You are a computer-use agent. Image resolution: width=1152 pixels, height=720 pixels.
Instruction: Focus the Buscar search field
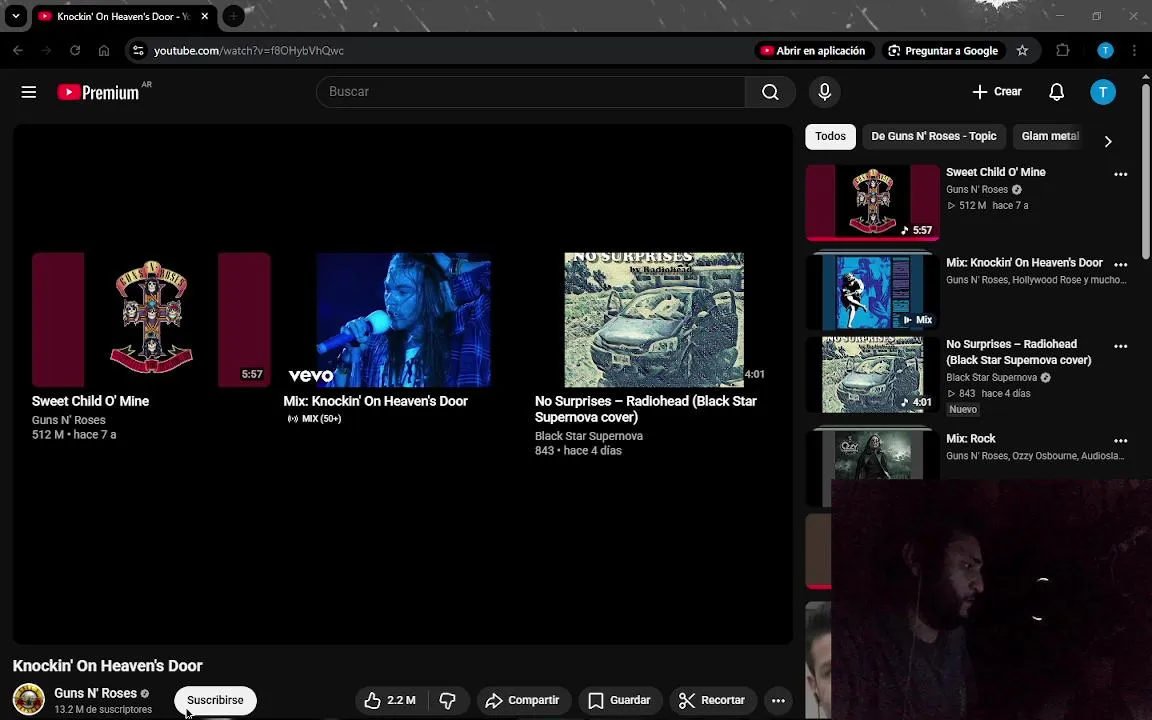tap(530, 92)
